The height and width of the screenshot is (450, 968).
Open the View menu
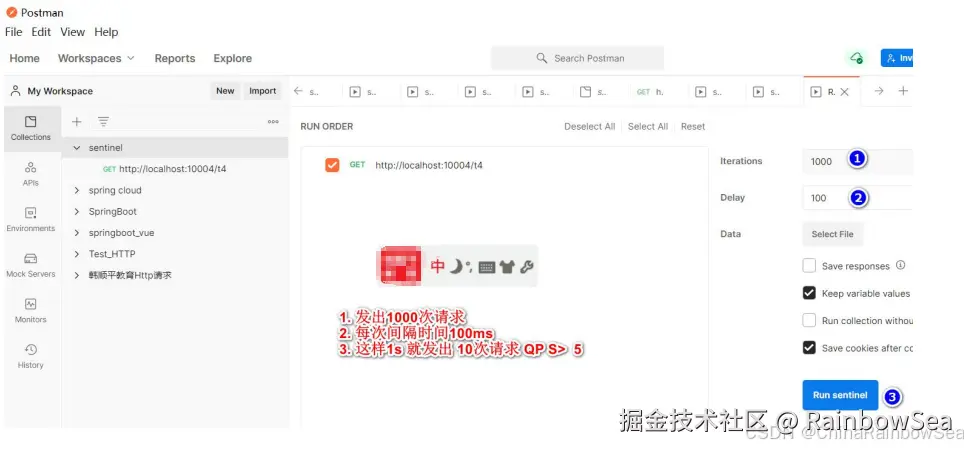[72, 32]
